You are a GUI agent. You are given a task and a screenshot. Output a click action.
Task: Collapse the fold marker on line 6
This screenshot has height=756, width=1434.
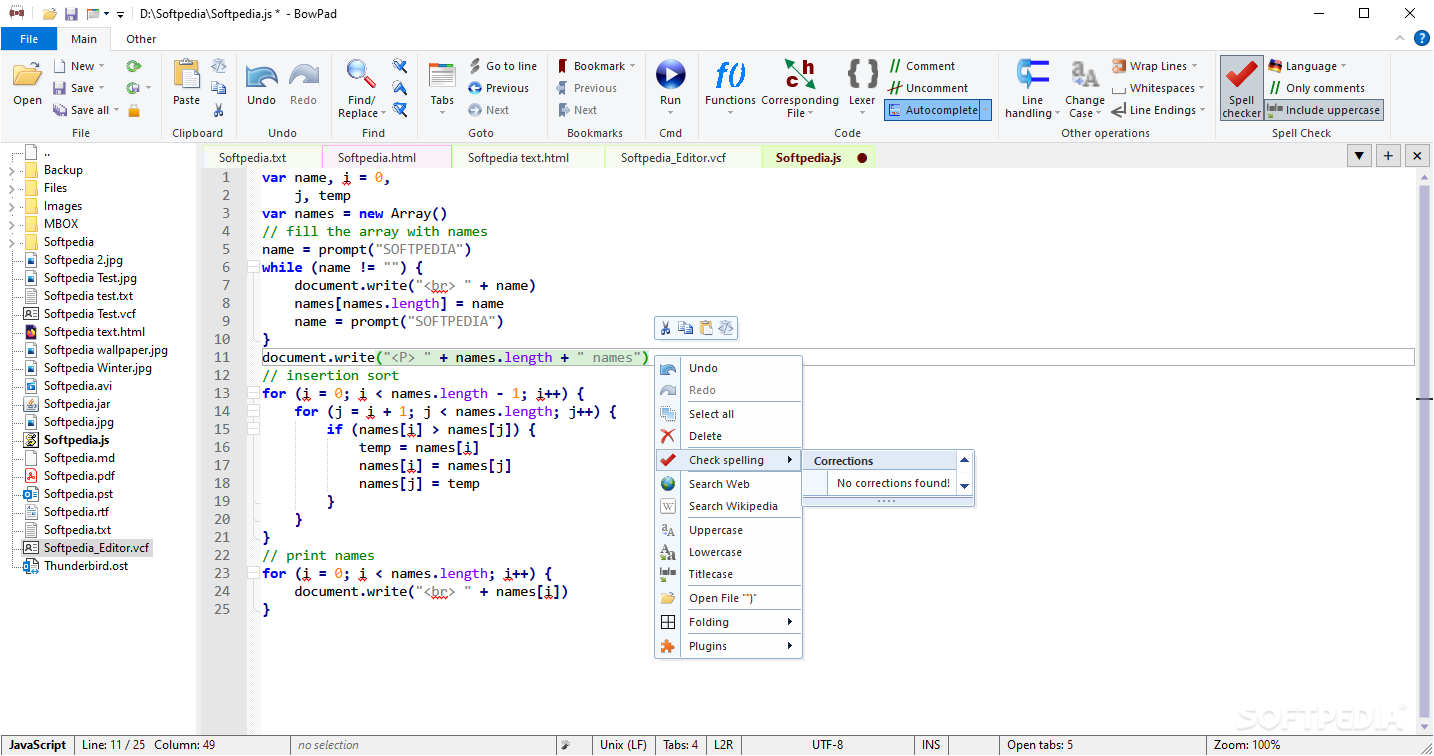[253, 267]
